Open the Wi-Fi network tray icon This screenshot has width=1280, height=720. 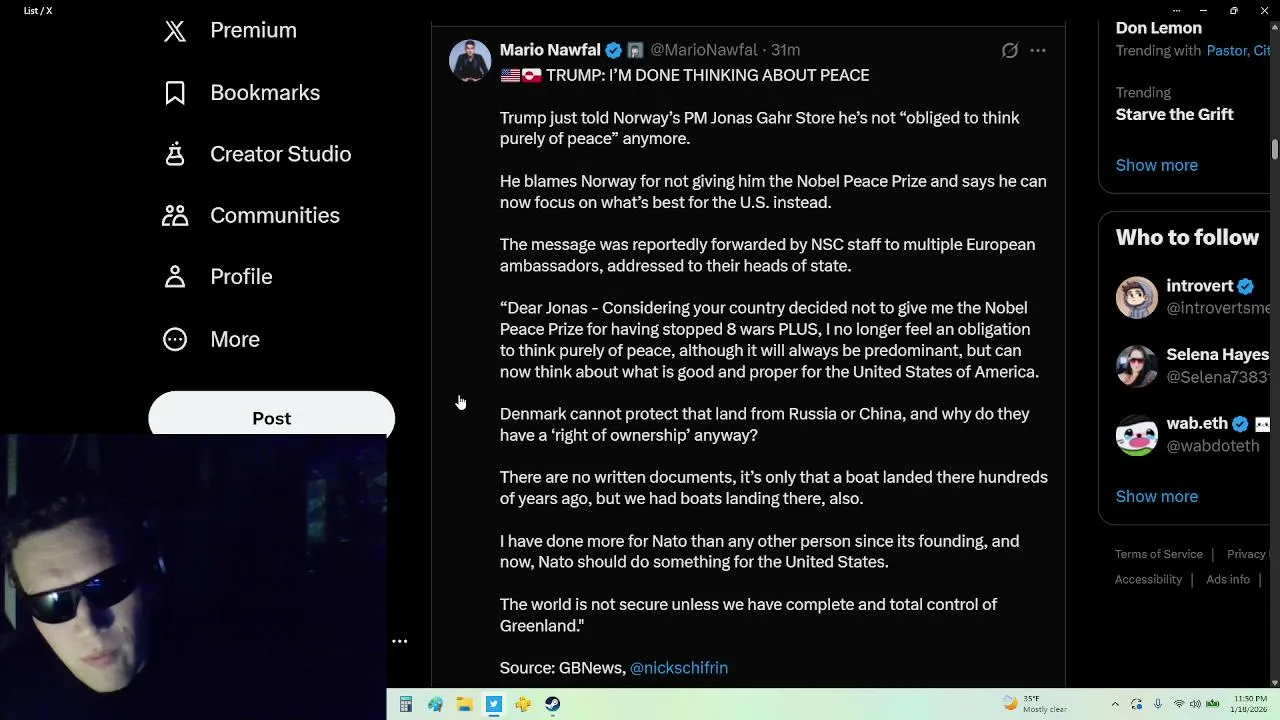click(1179, 704)
